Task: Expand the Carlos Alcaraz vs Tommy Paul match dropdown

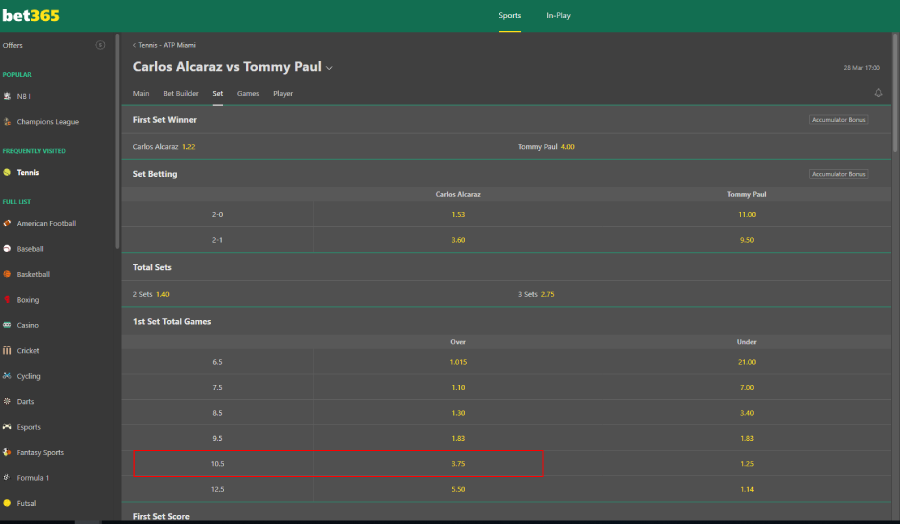Action: [x=329, y=68]
